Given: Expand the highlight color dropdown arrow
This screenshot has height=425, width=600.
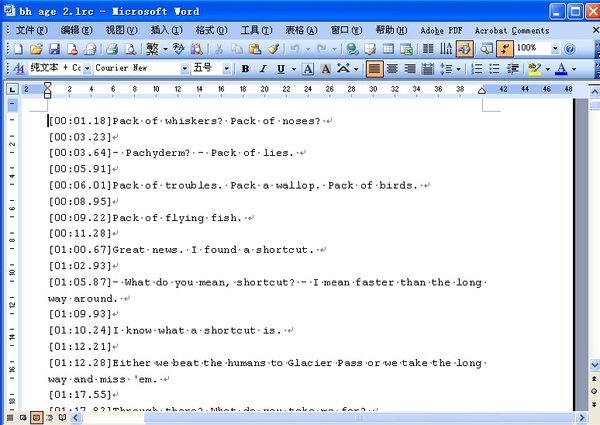Looking at the screenshot, I should [547, 69].
